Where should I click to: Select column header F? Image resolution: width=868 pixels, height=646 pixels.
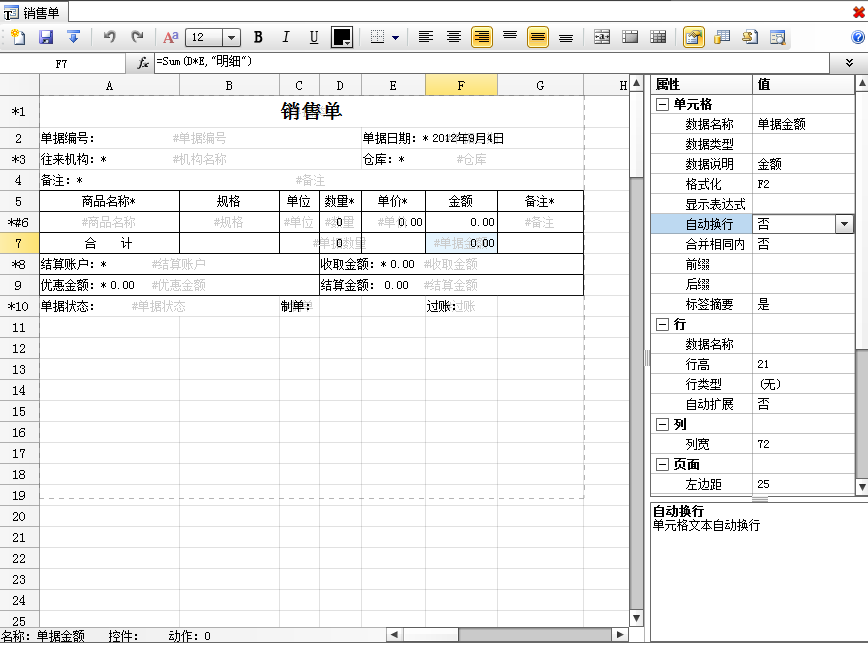tap(461, 85)
